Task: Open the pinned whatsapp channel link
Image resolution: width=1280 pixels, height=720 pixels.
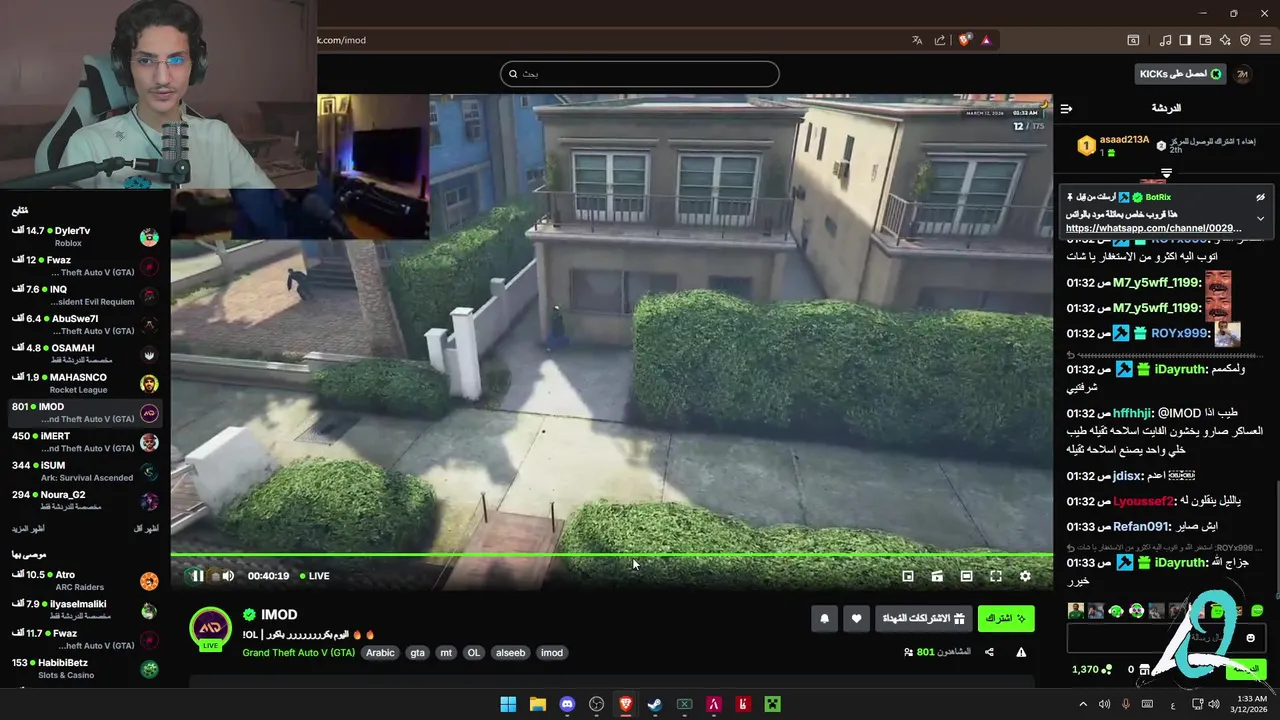Action: 1154,229
